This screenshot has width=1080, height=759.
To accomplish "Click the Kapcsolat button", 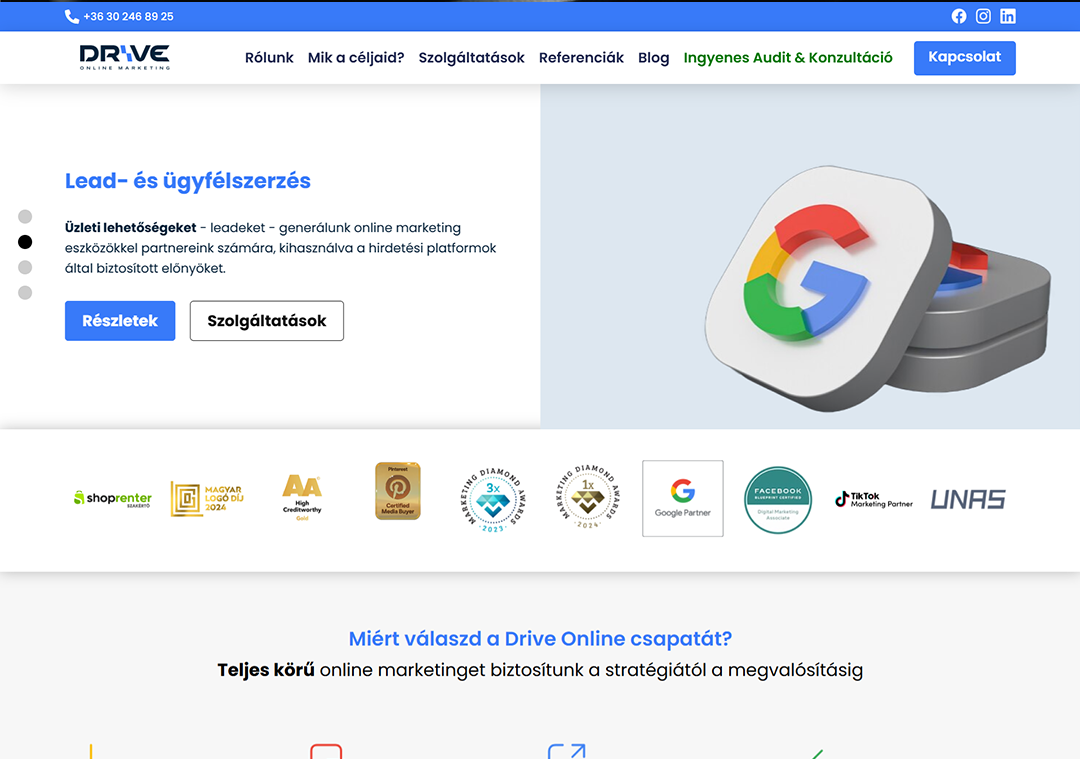I will tap(964, 58).
